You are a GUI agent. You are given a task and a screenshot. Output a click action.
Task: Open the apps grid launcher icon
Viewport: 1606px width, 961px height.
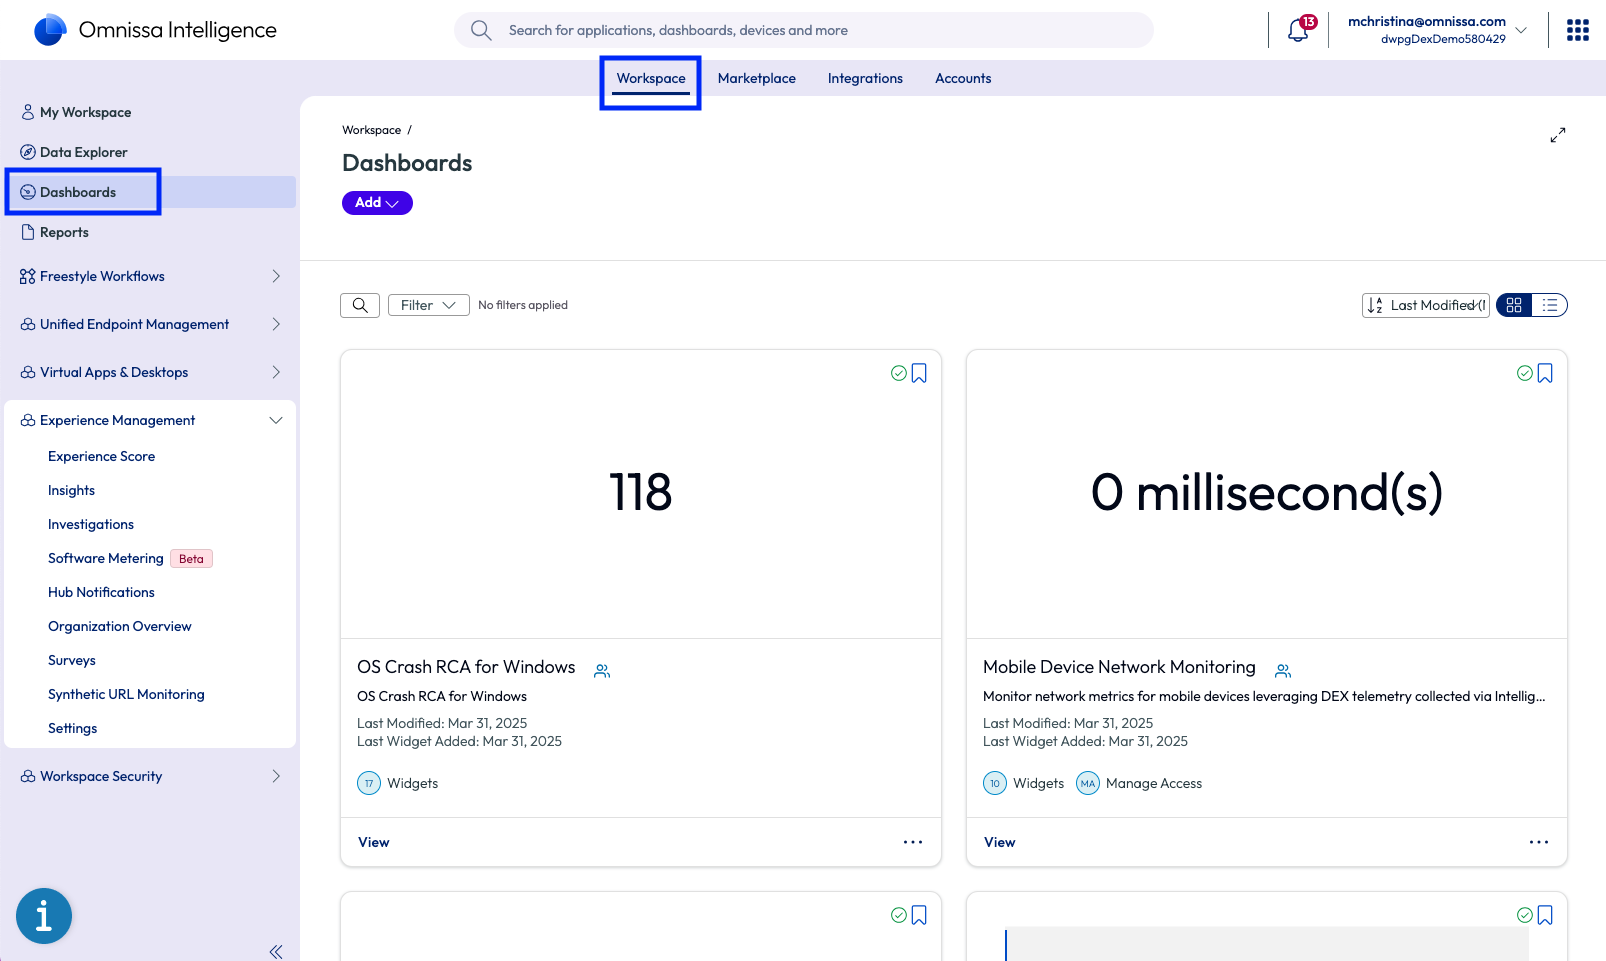(1577, 30)
